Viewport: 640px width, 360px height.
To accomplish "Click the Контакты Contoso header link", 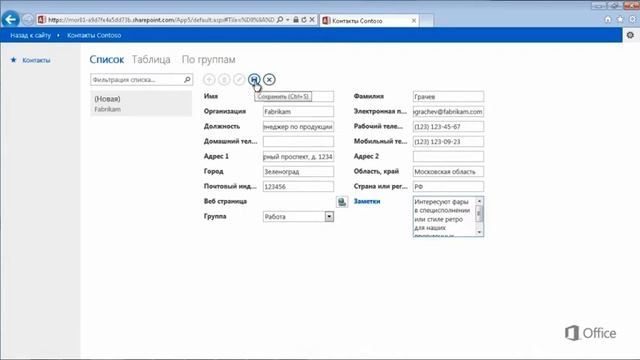I will (x=94, y=36).
